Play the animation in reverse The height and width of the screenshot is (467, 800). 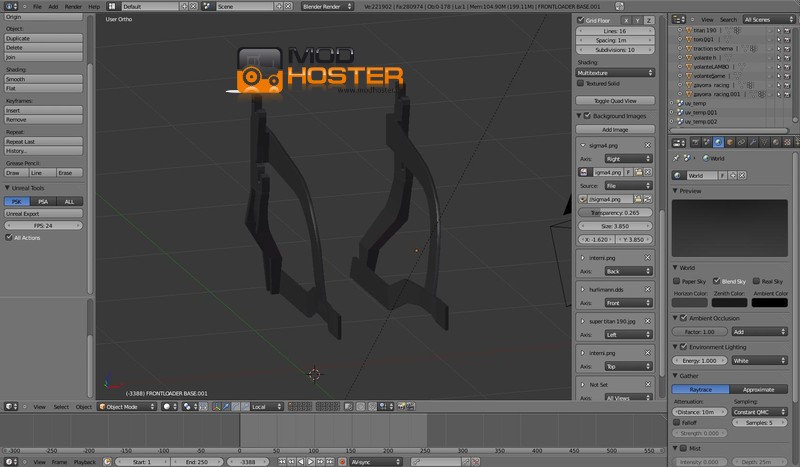pos(301,462)
